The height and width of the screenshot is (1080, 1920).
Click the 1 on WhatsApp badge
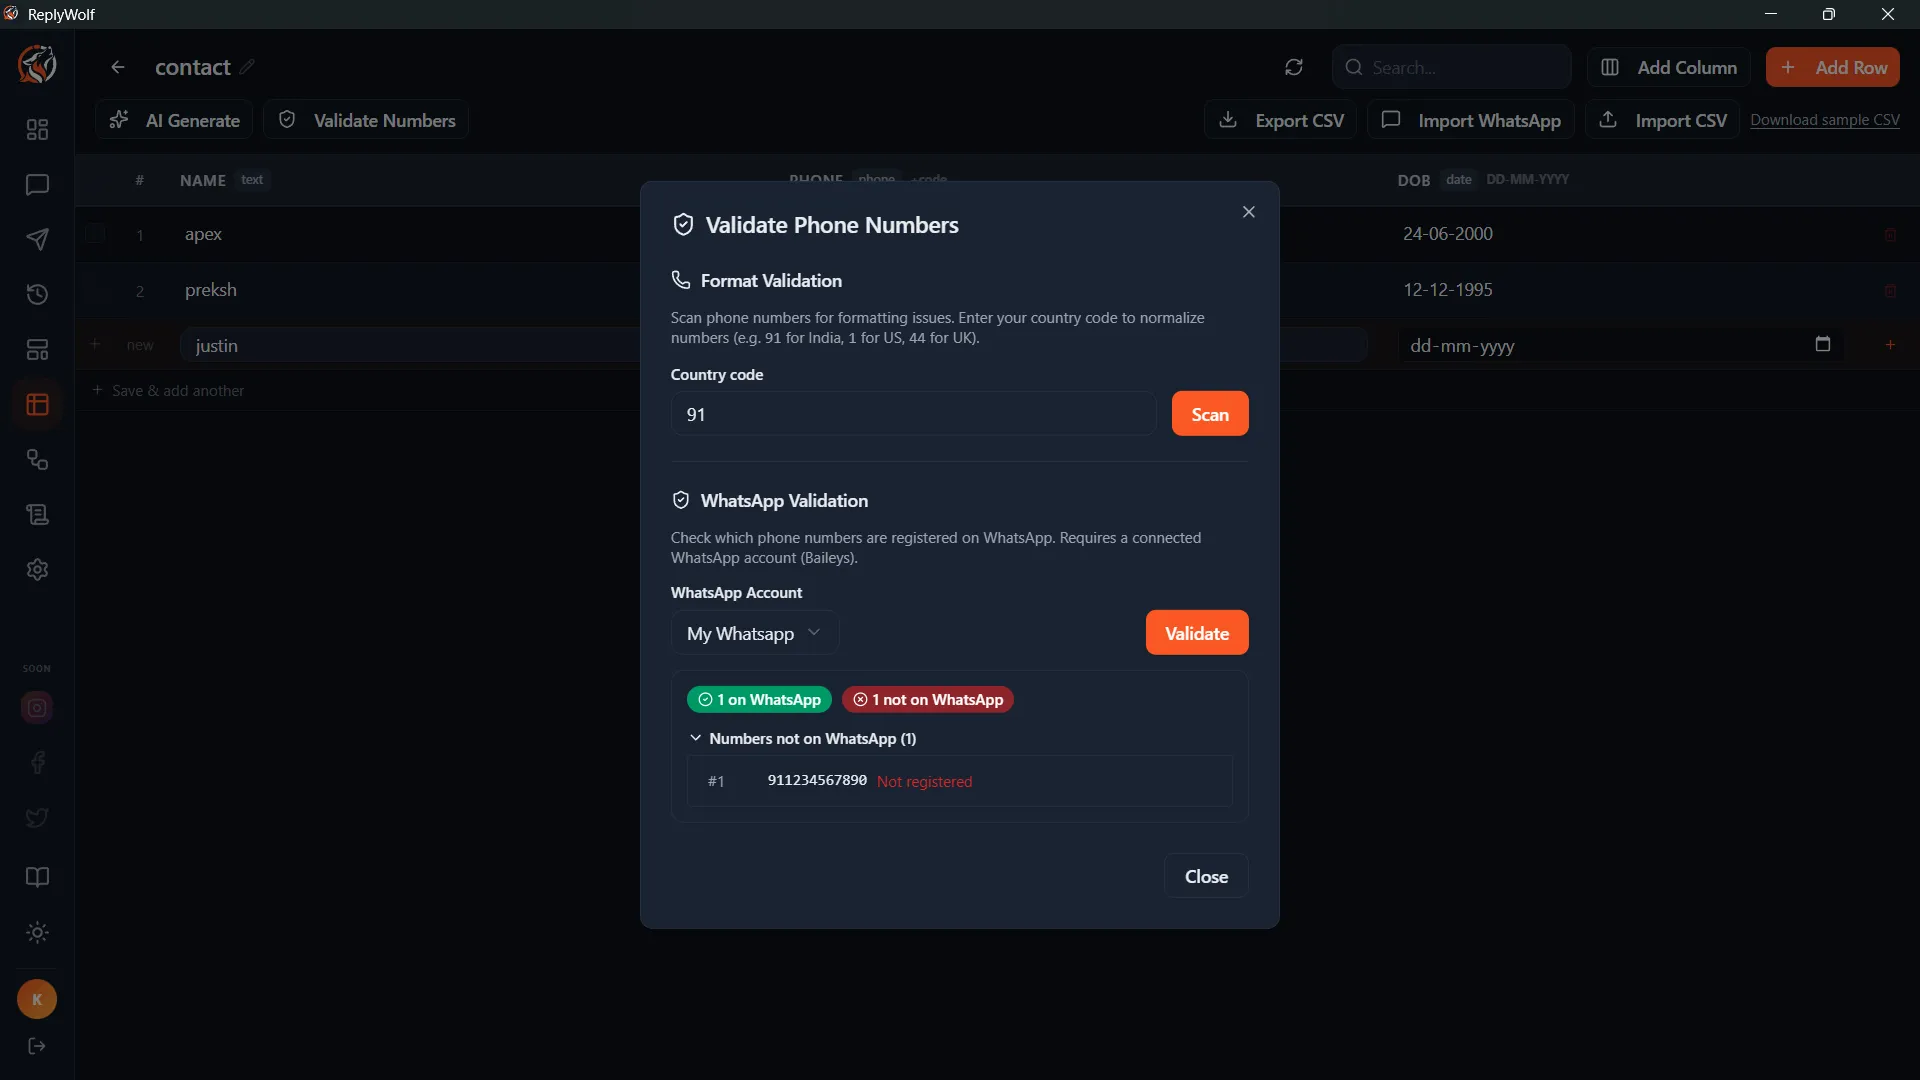759,700
